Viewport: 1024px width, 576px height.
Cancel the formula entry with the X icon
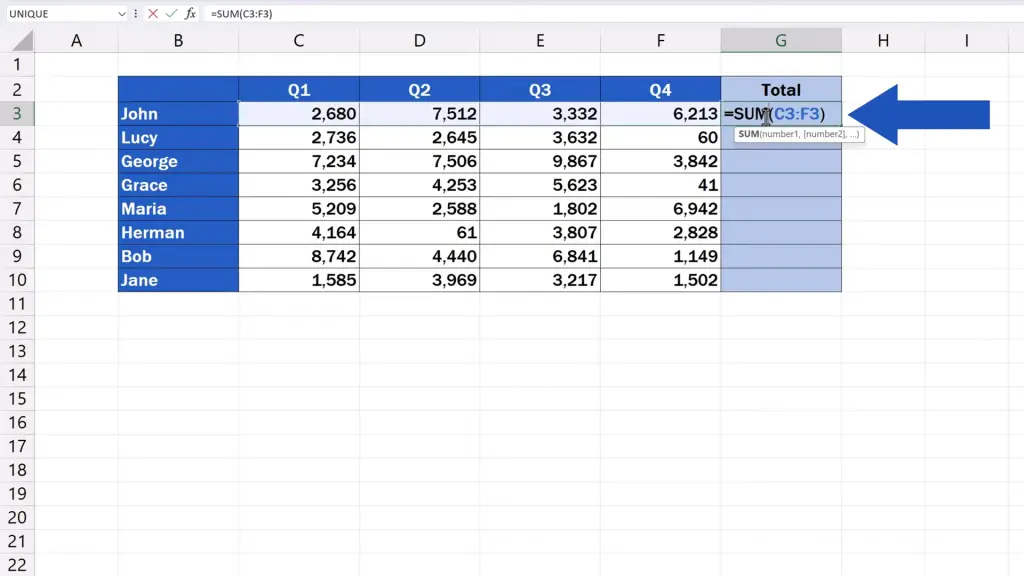pos(153,14)
